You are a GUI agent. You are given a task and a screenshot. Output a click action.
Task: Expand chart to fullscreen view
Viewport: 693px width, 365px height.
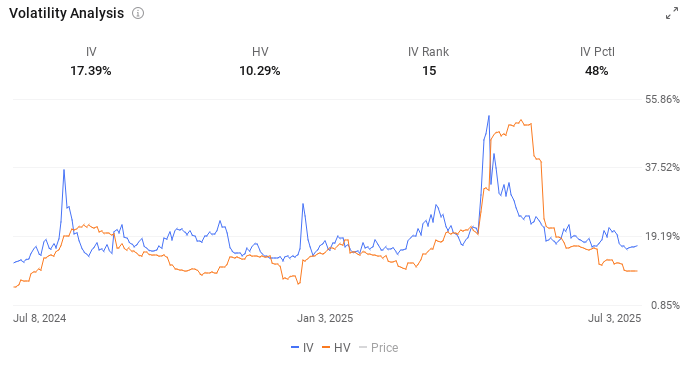tap(672, 13)
